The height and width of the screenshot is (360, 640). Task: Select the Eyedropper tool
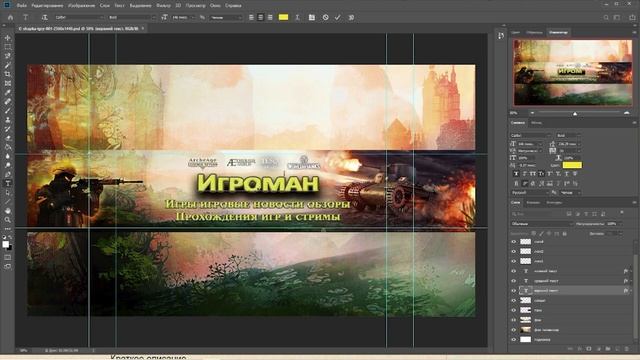(x=7, y=92)
